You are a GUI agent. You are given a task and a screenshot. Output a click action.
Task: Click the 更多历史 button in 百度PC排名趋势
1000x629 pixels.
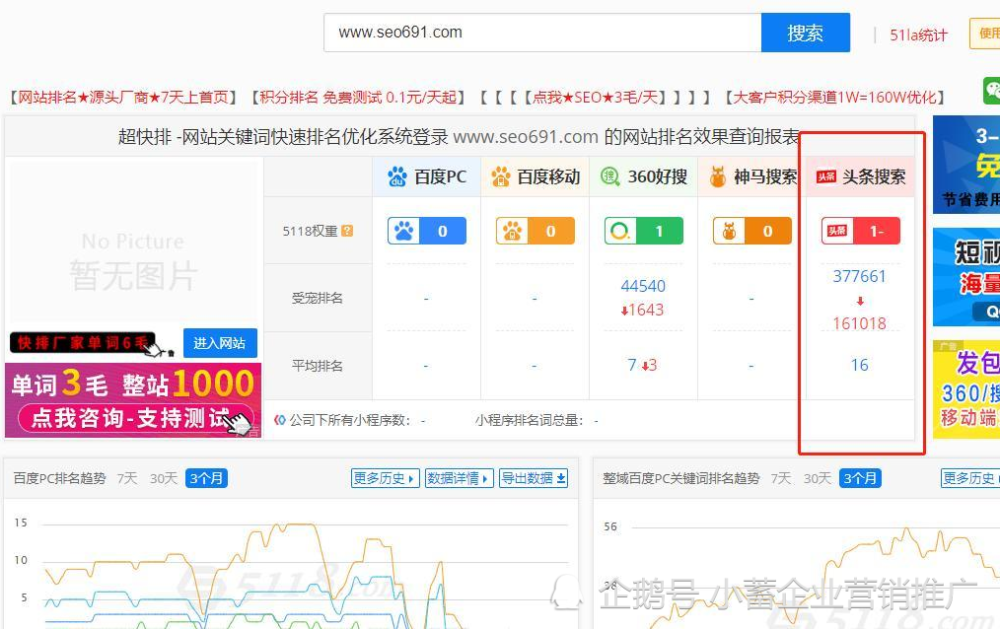tap(385, 478)
